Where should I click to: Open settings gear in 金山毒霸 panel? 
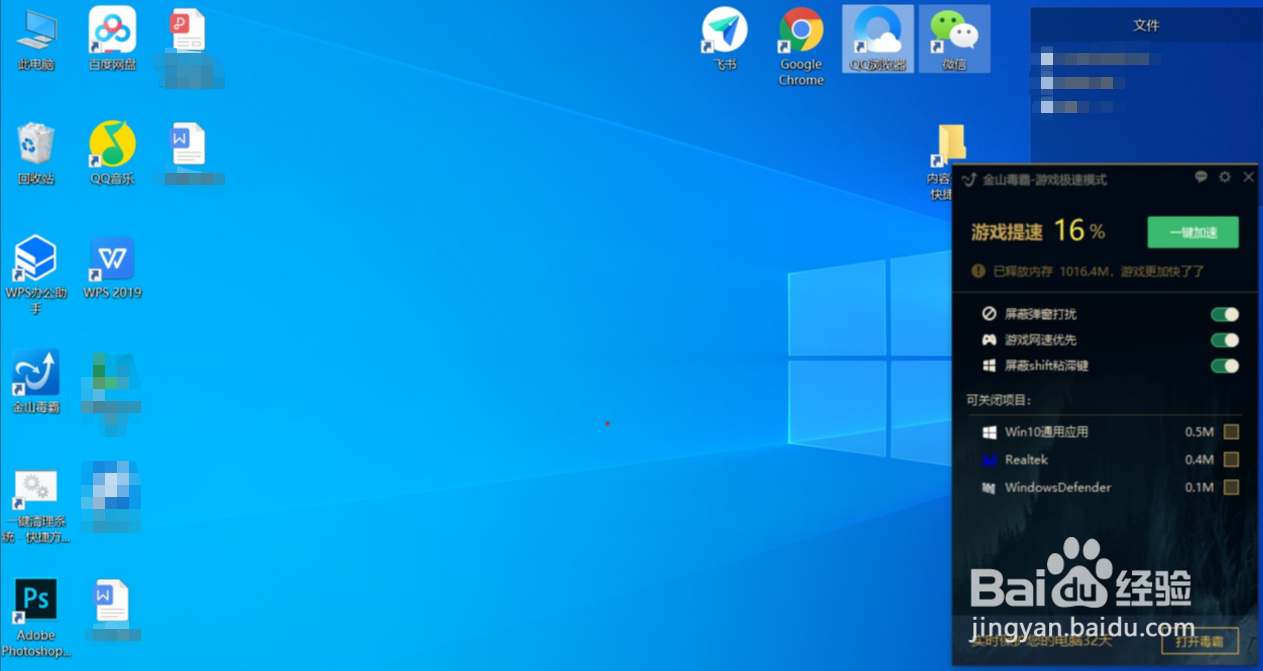click(1225, 177)
